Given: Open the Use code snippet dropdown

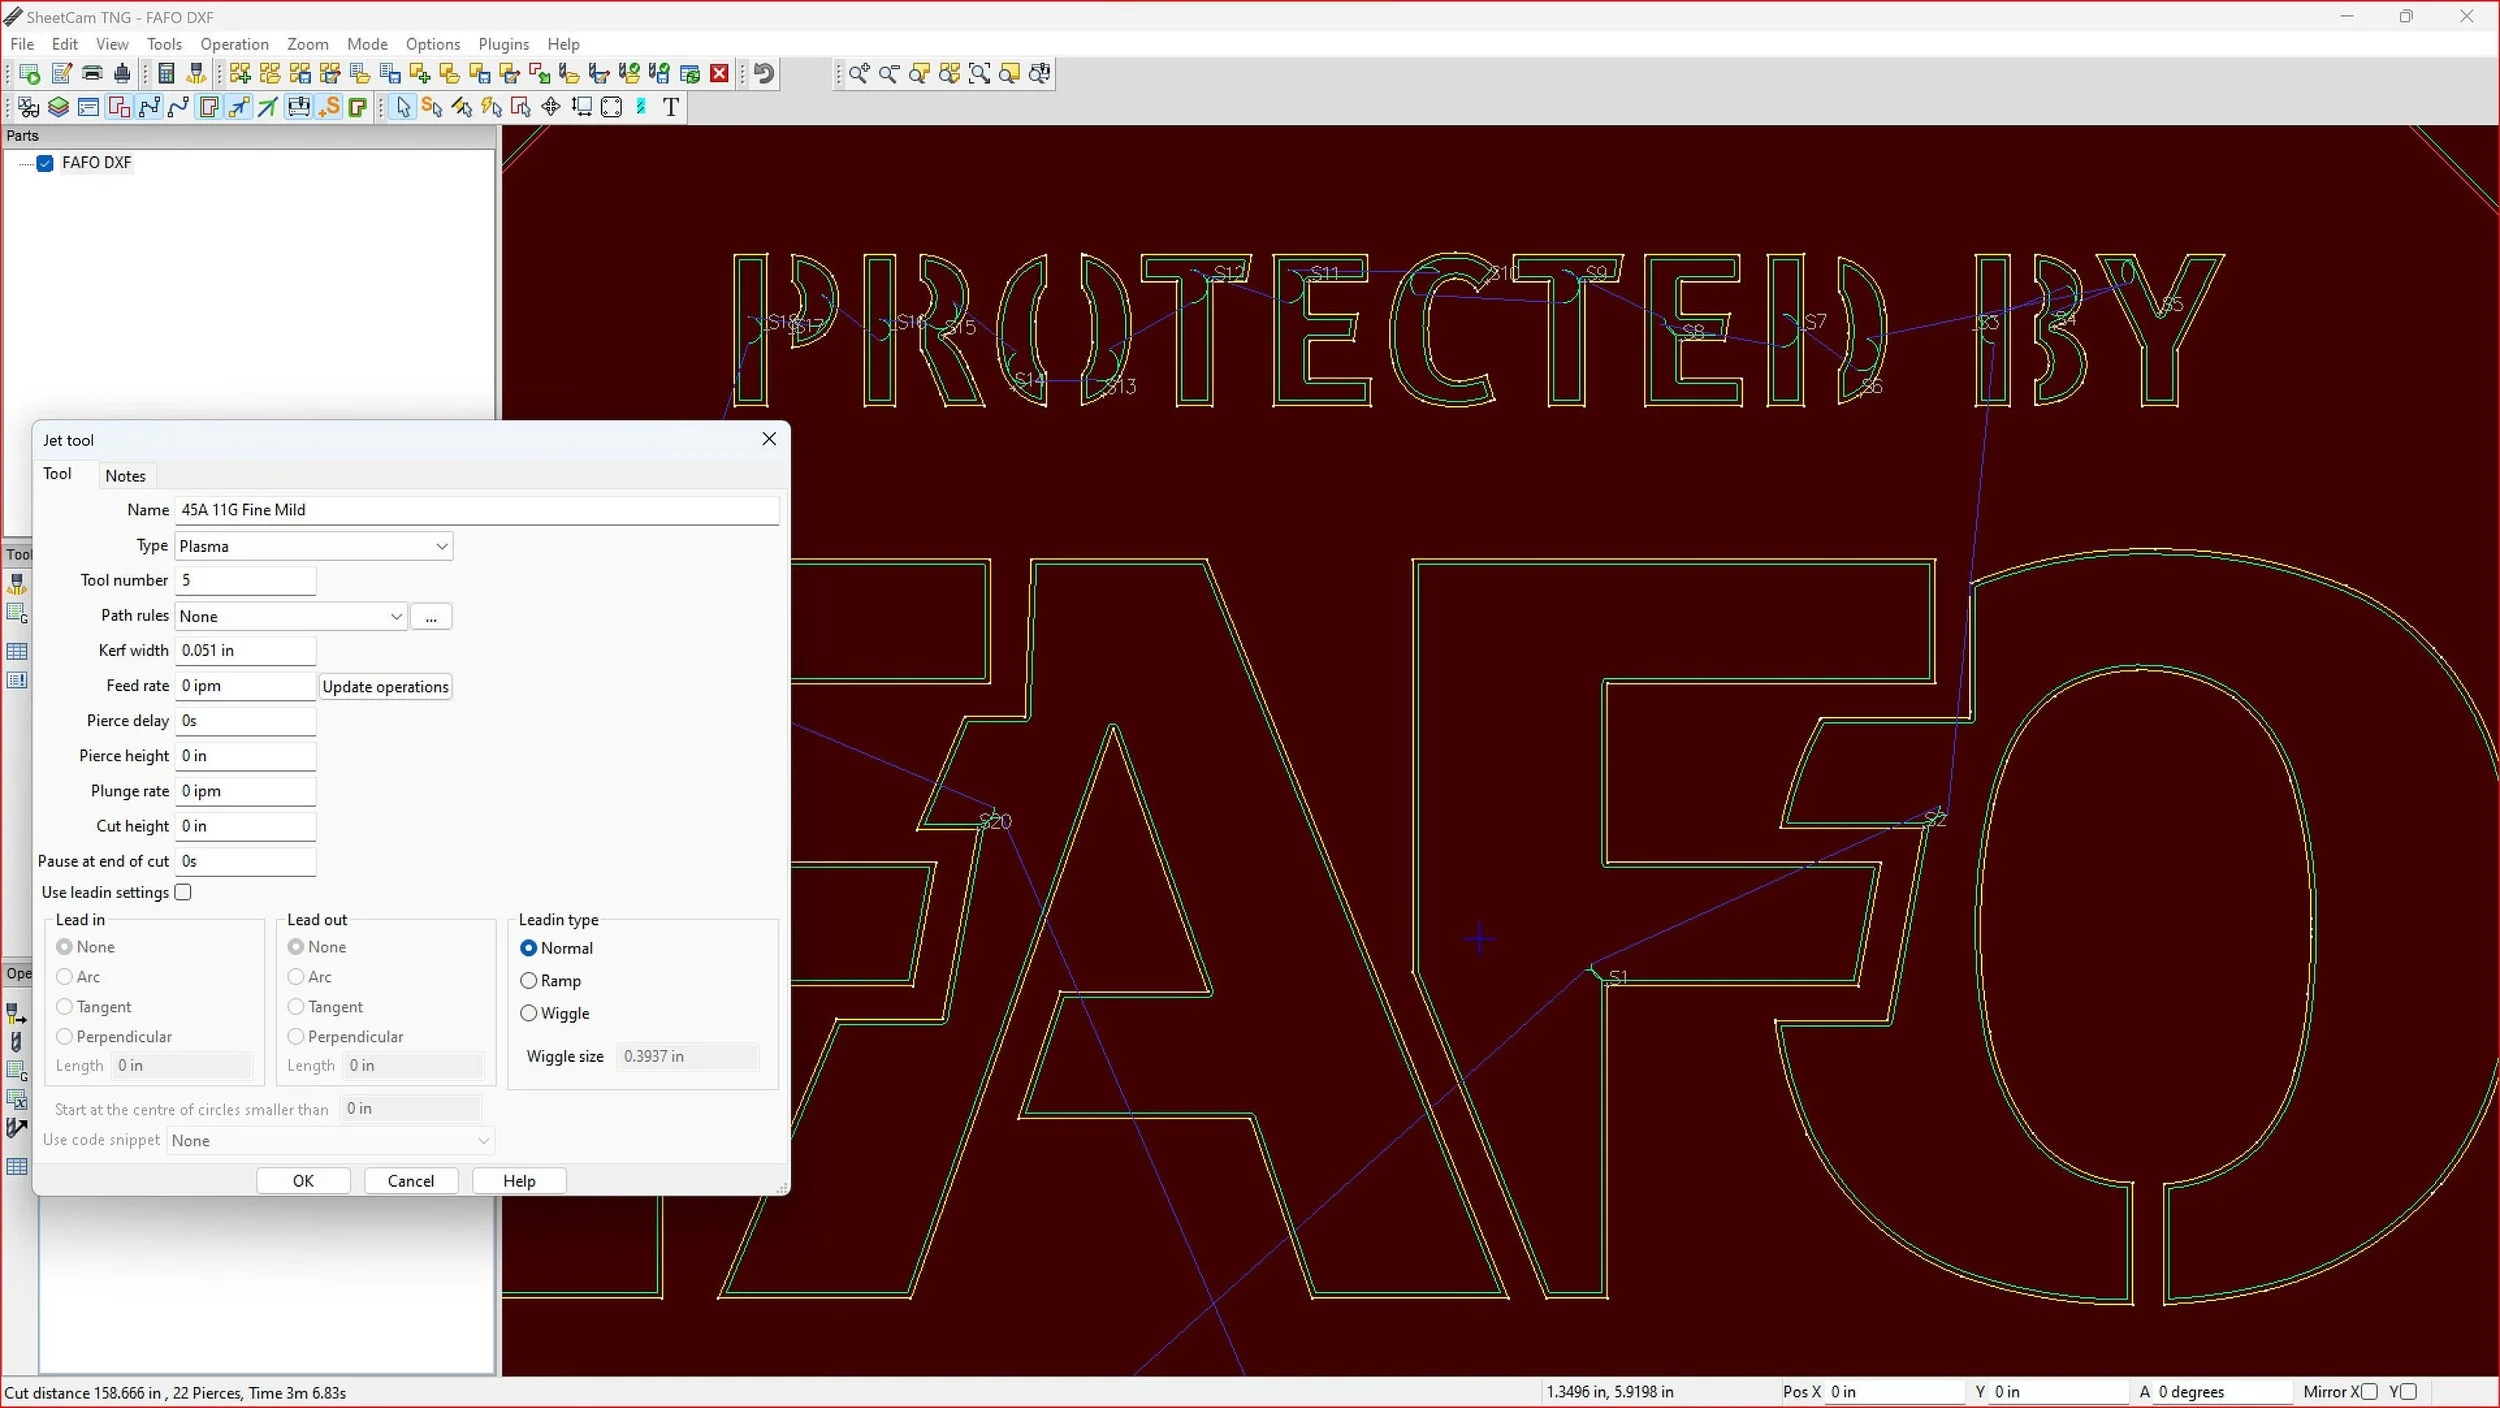Looking at the screenshot, I should click(330, 1140).
